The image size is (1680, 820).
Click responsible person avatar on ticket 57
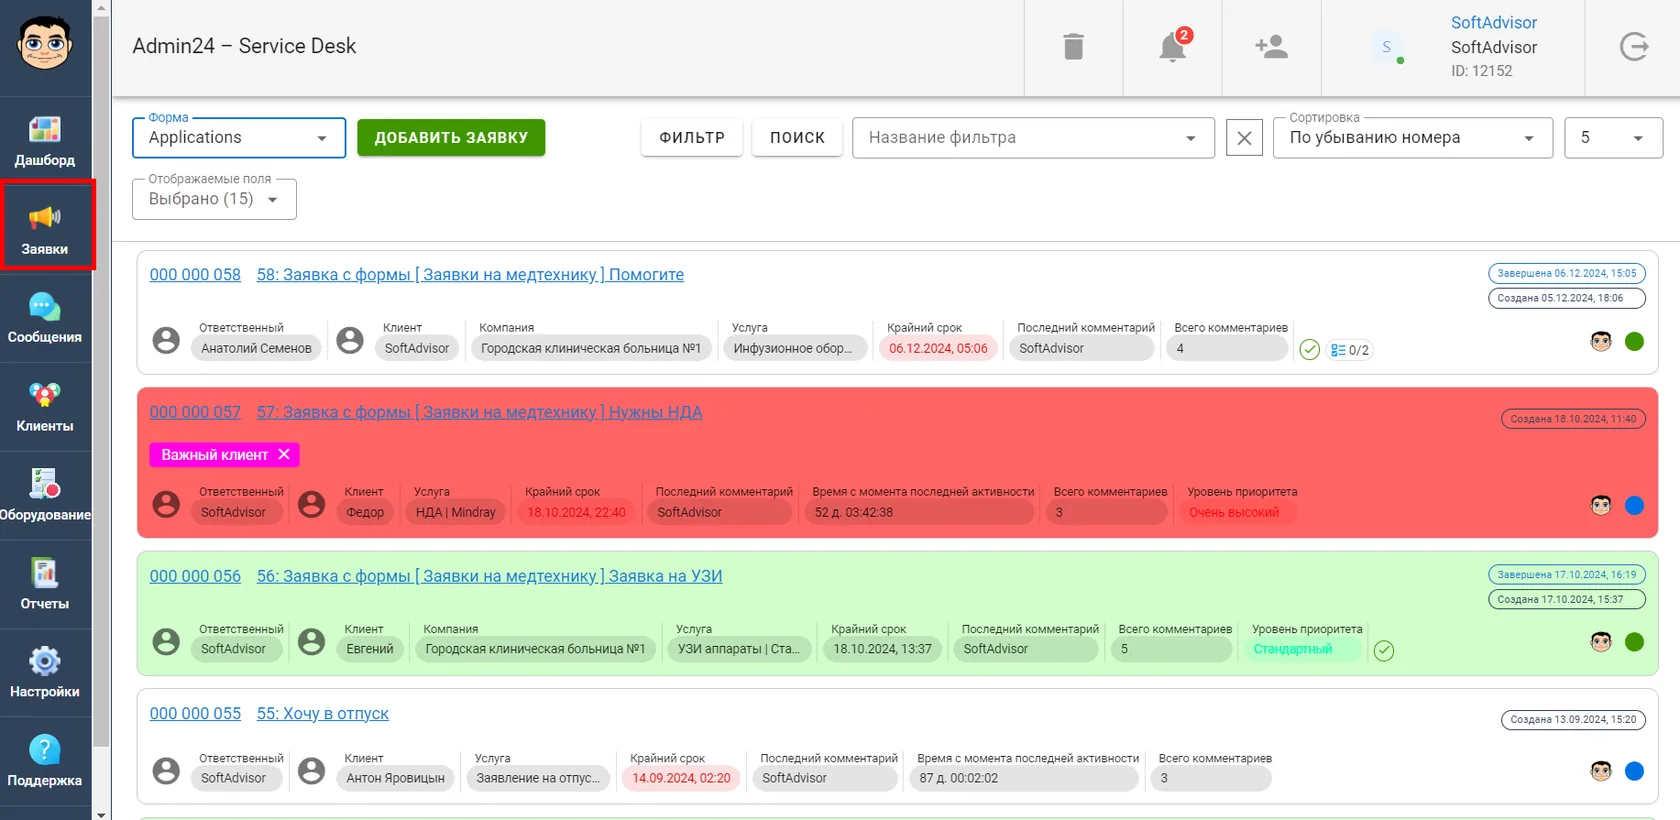click(166, 504)
